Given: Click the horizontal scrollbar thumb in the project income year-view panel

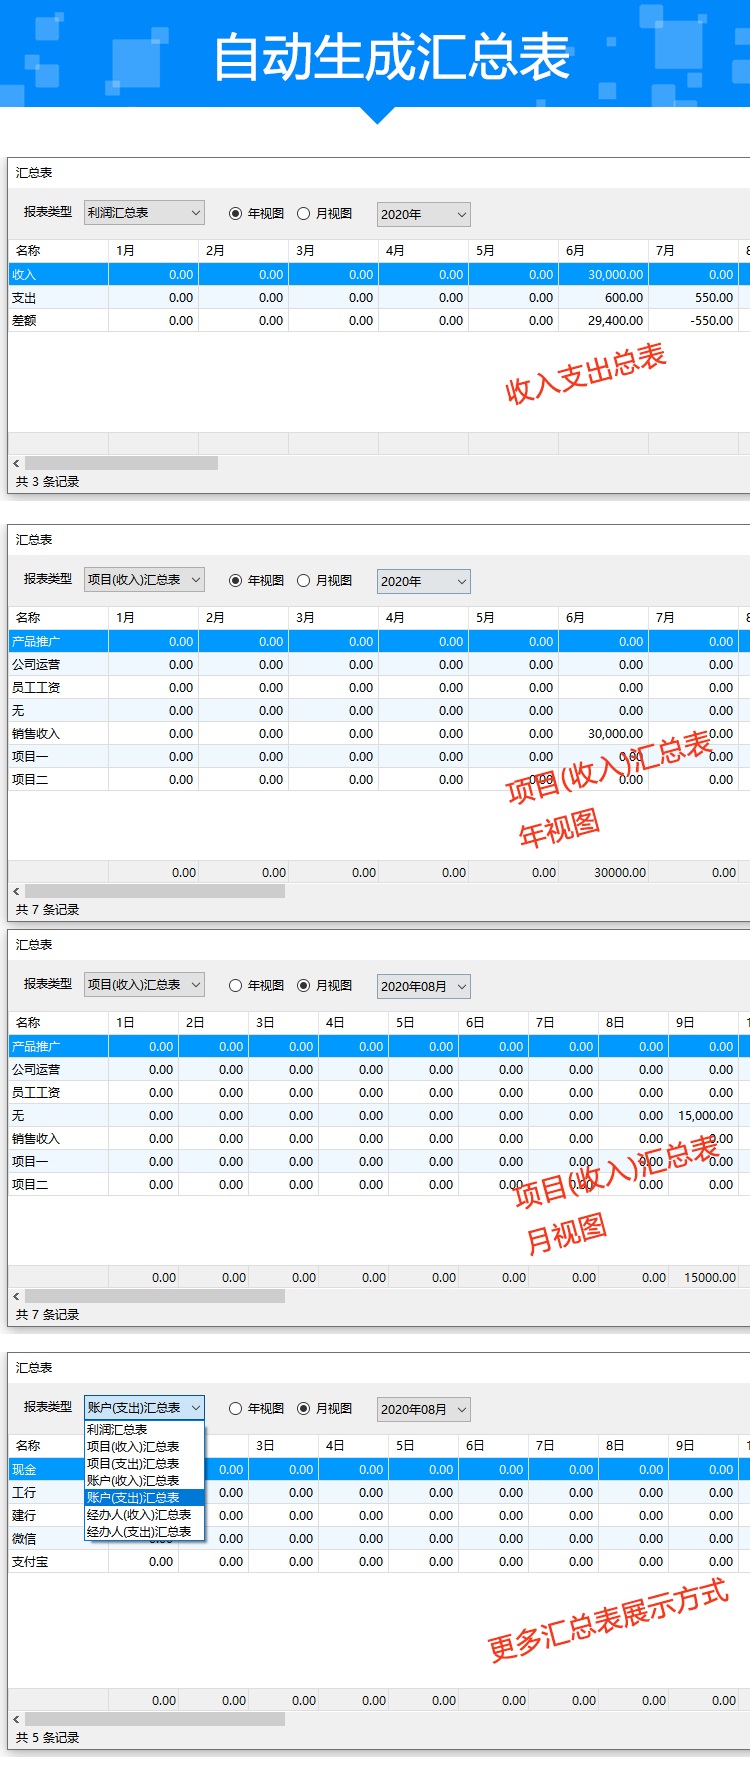Looking at the screenshot, I should (x=155, y=890).
